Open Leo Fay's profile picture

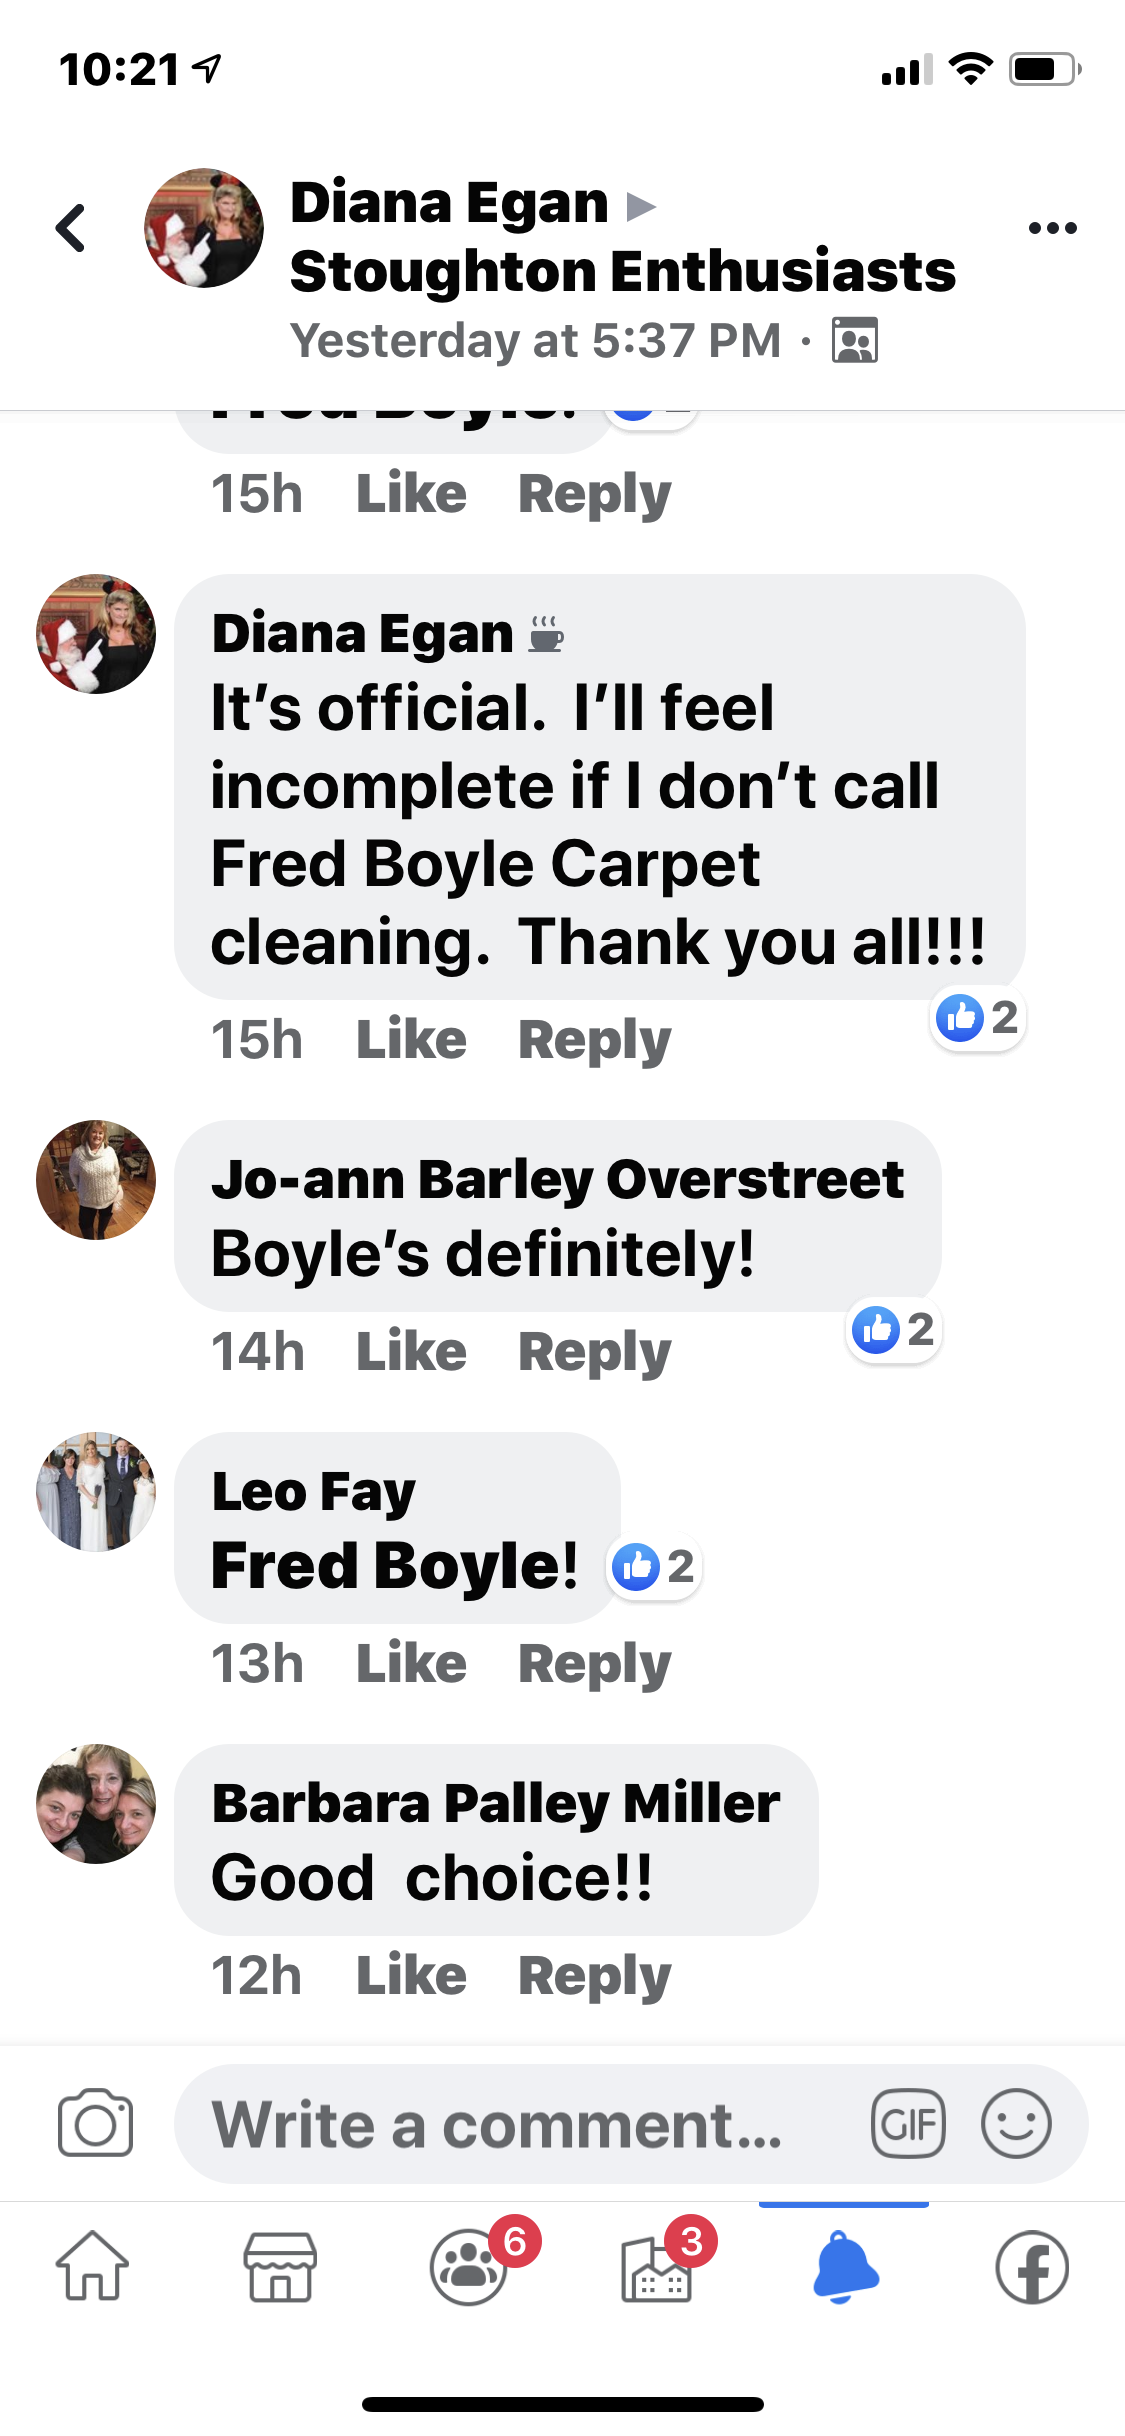click(96, 1491)
